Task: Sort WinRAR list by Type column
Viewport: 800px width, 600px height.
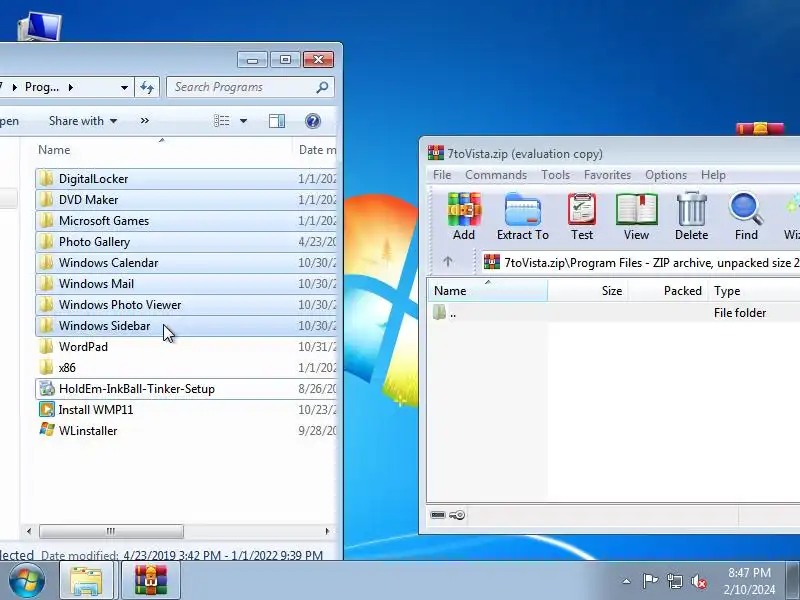Action: pos(754,291)
